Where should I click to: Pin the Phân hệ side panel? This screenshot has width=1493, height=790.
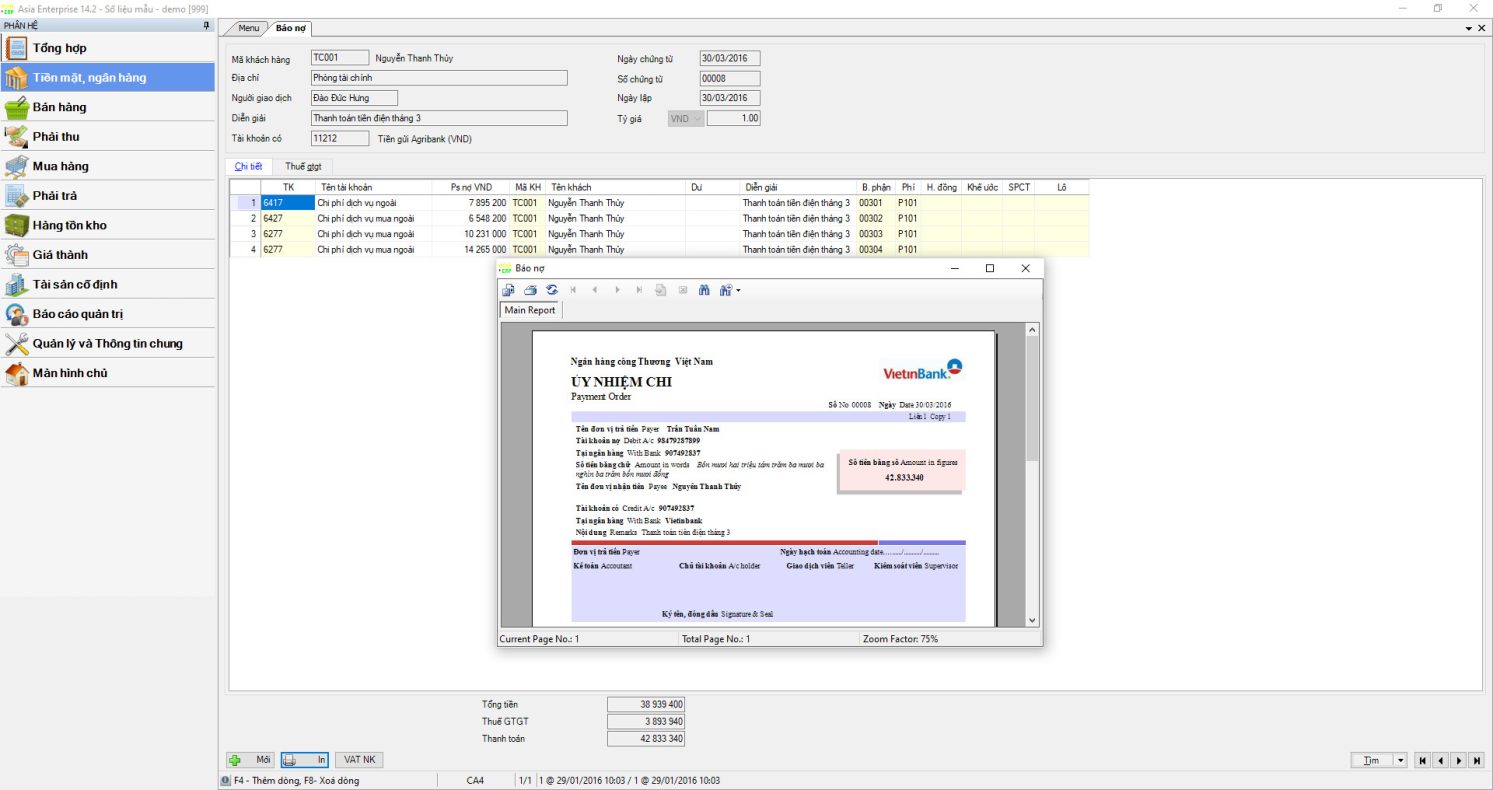click(x=206, y=25)
